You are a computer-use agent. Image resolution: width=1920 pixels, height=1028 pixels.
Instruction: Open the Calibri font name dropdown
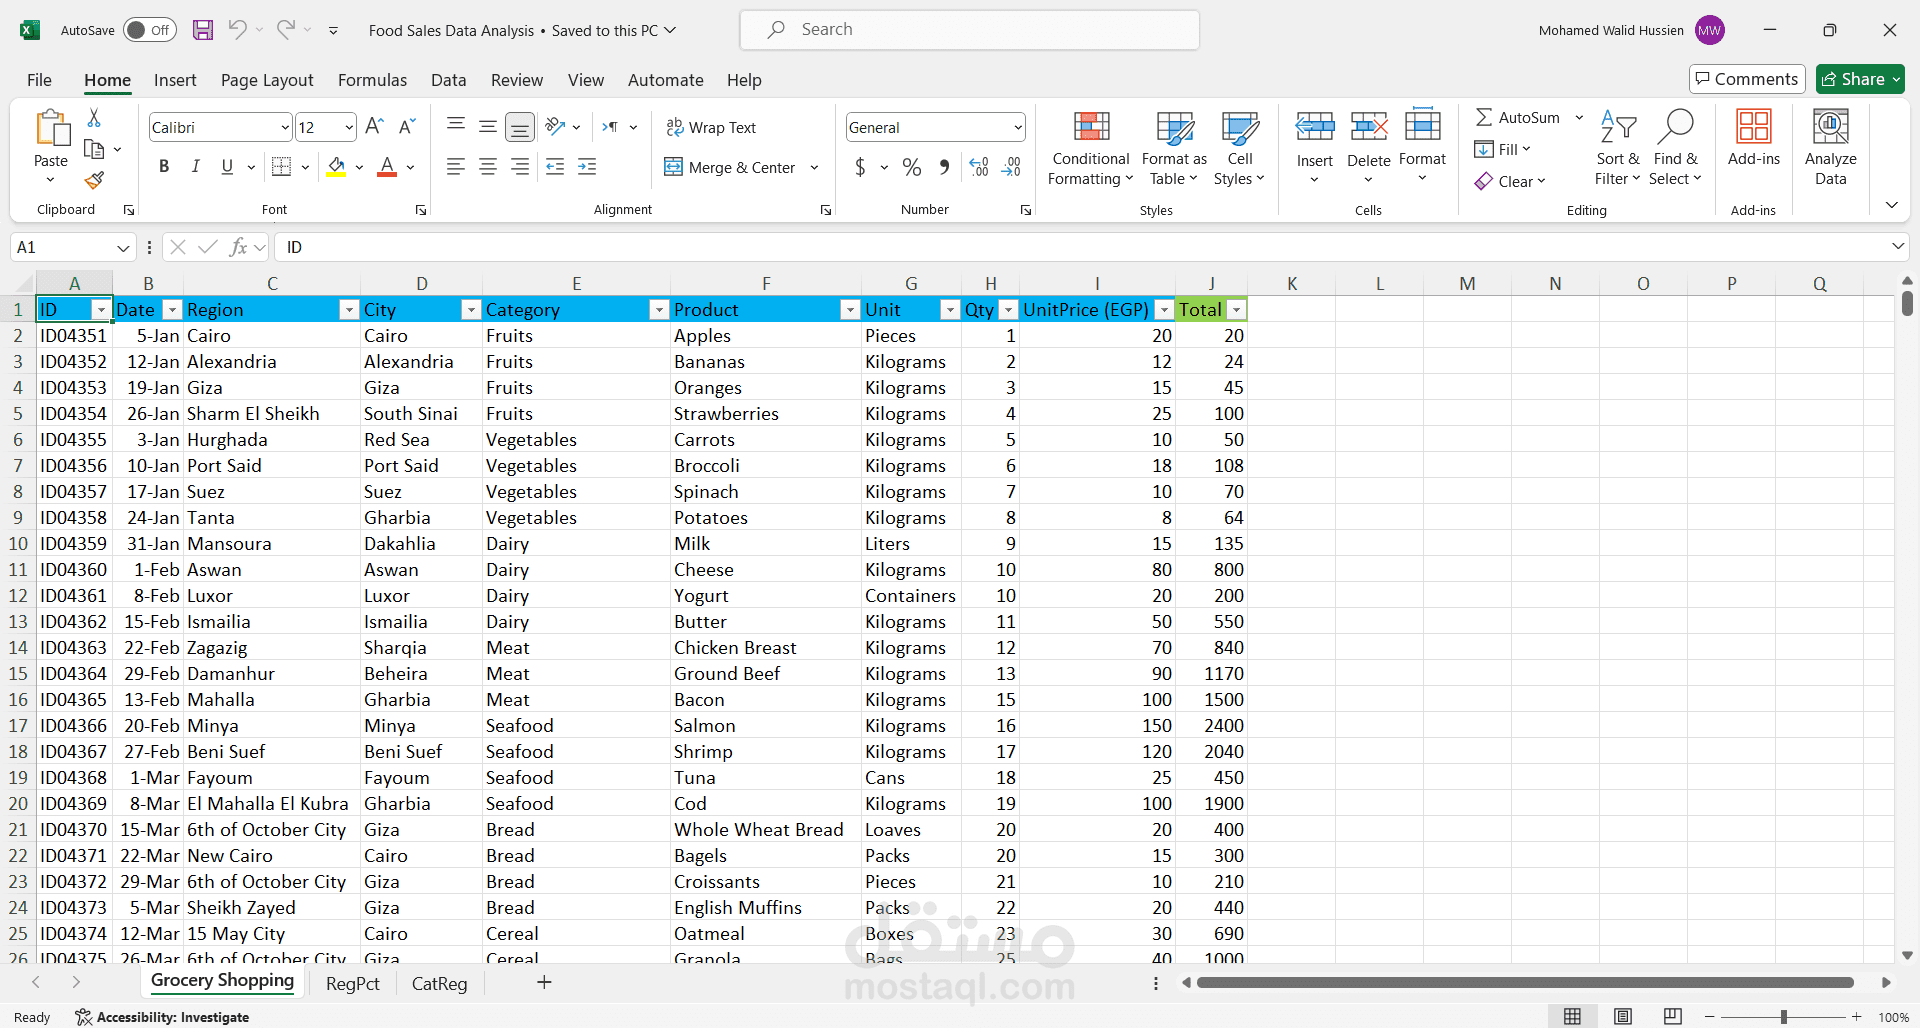285,128
